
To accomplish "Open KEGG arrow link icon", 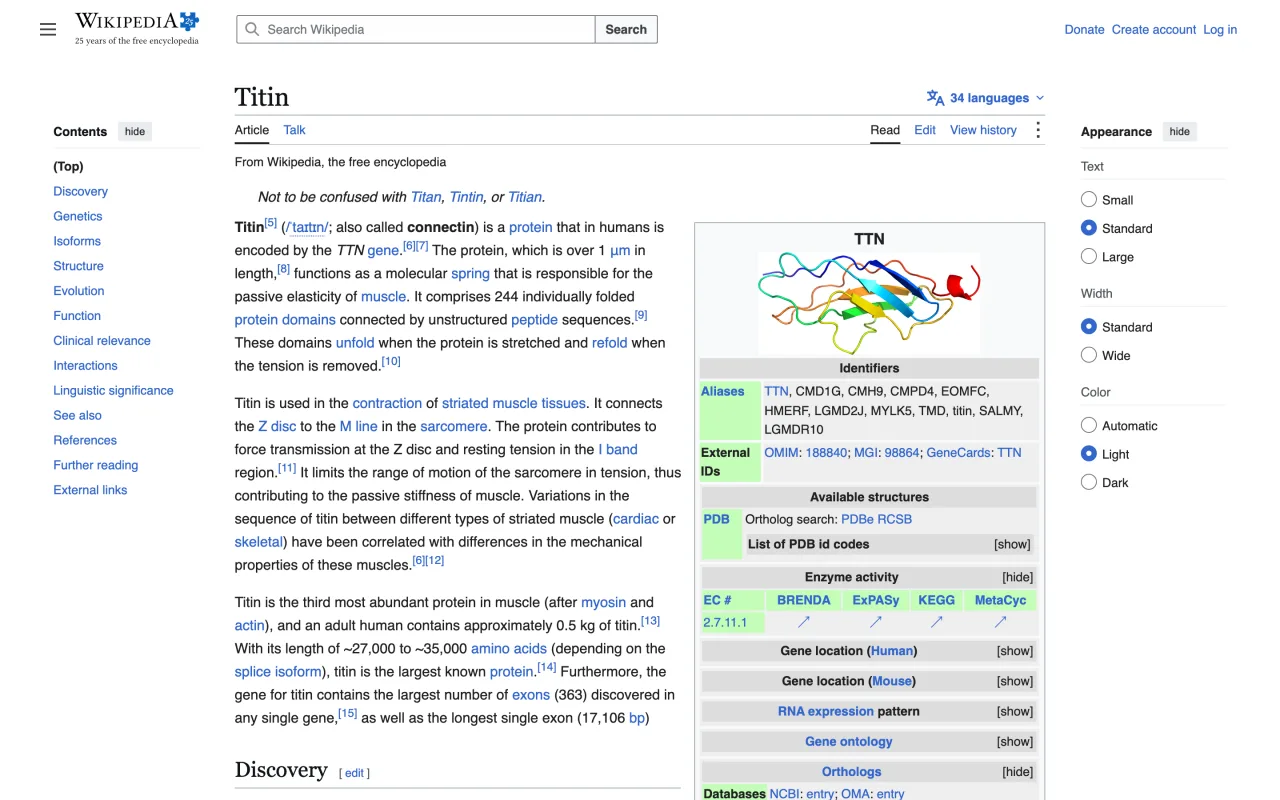I will point(937,622).
